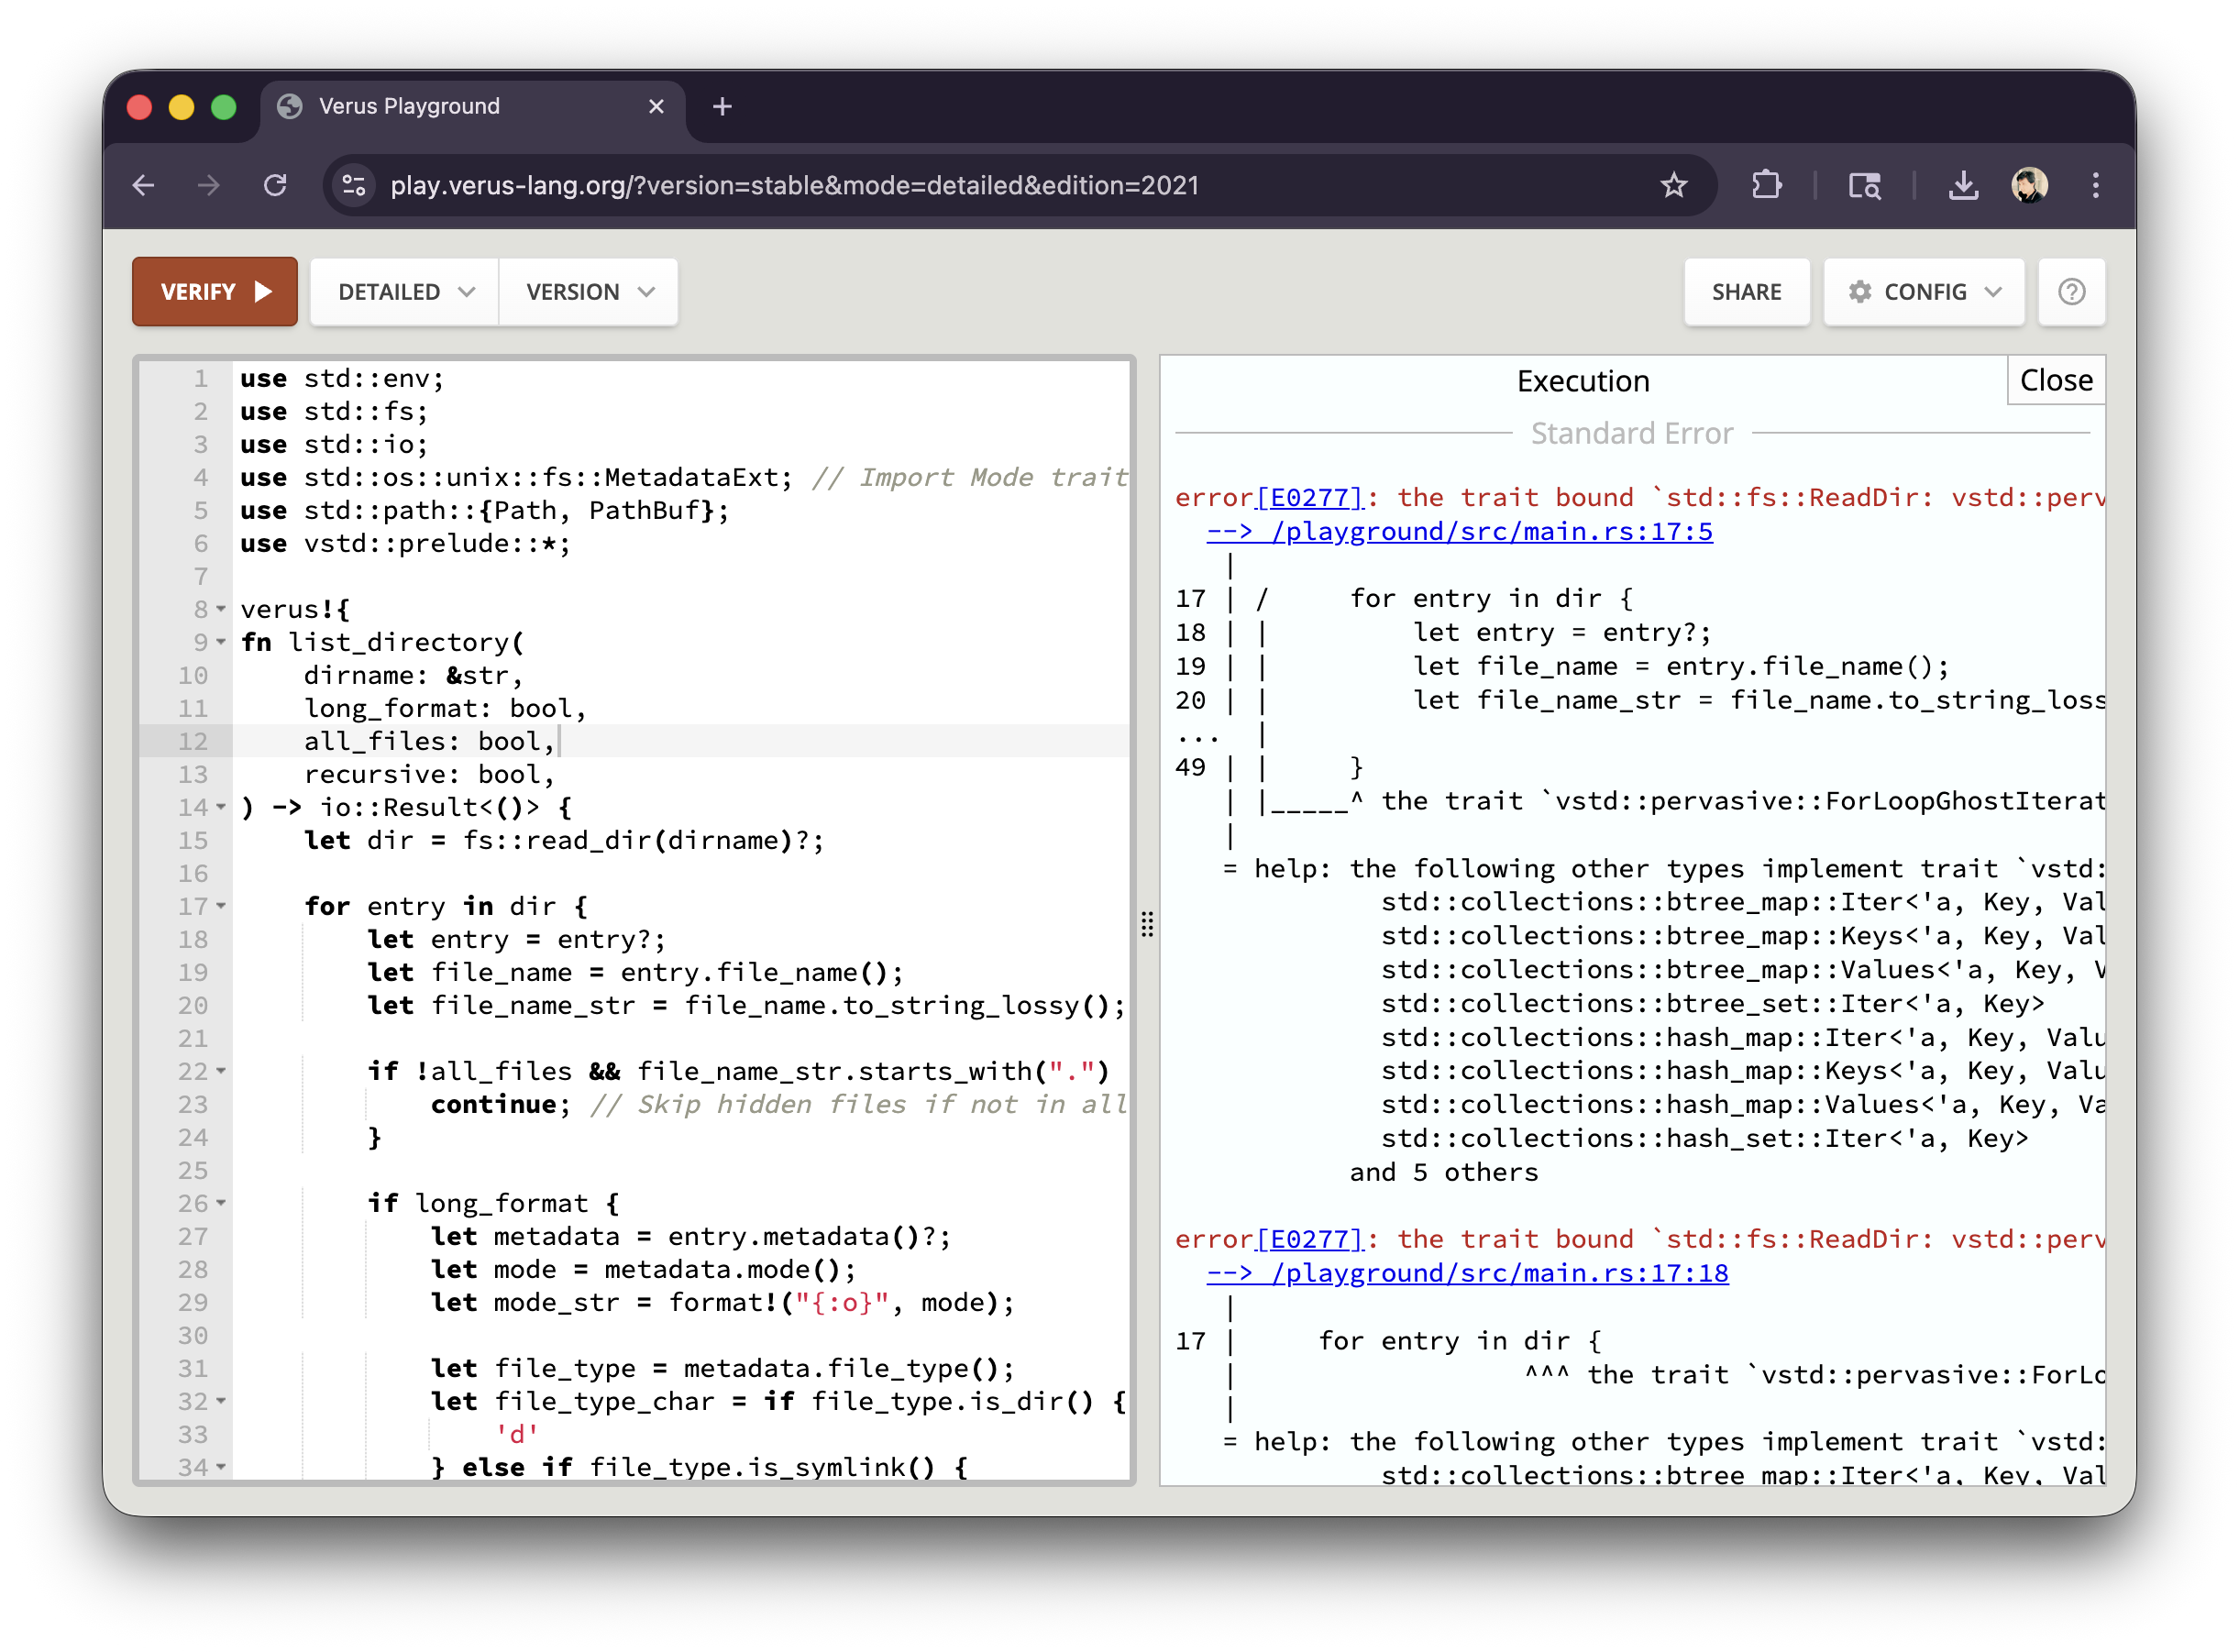Open a new browser tab
The image size is (2239, 1652).
(x=722, y=106)
